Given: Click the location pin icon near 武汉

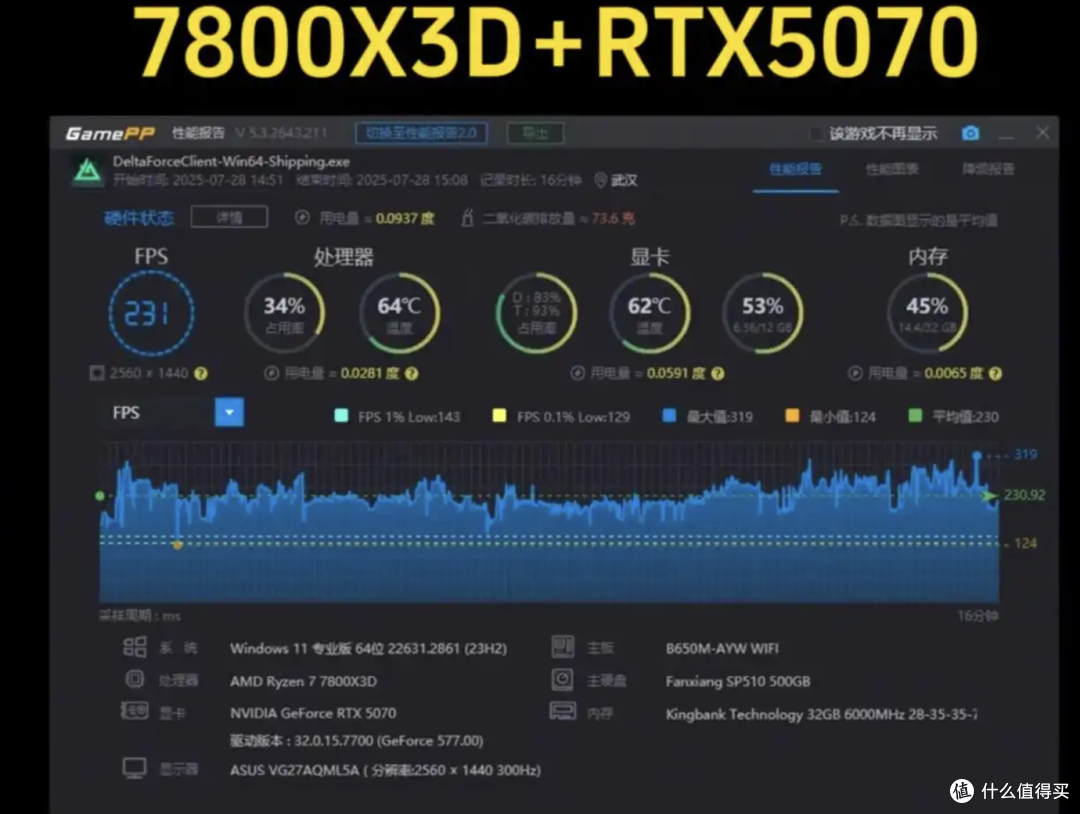Looking at the screenshot, I should pyautogui.click(x=601, y=180).
